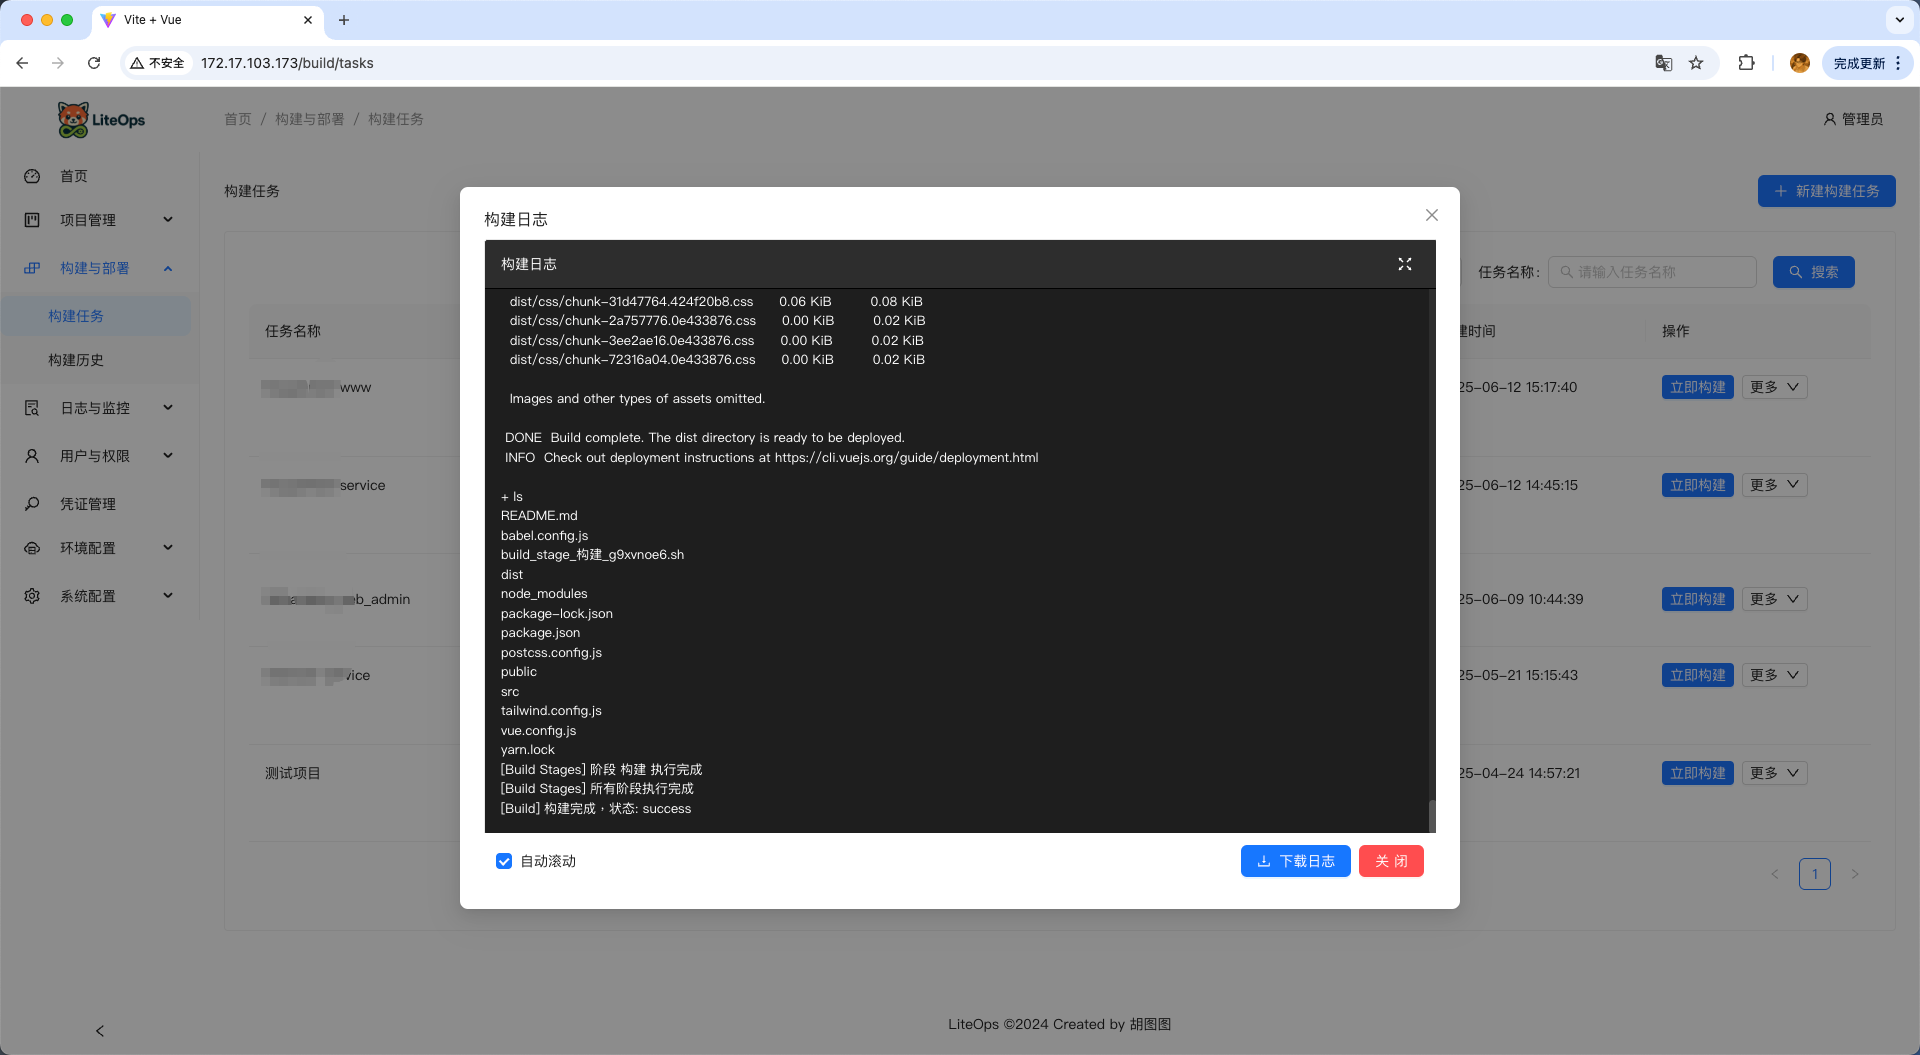The width and height of the screenshot is (1920, 1055).
Task: Open browser extensions puzzle icon
Action: click(1746, 63)
